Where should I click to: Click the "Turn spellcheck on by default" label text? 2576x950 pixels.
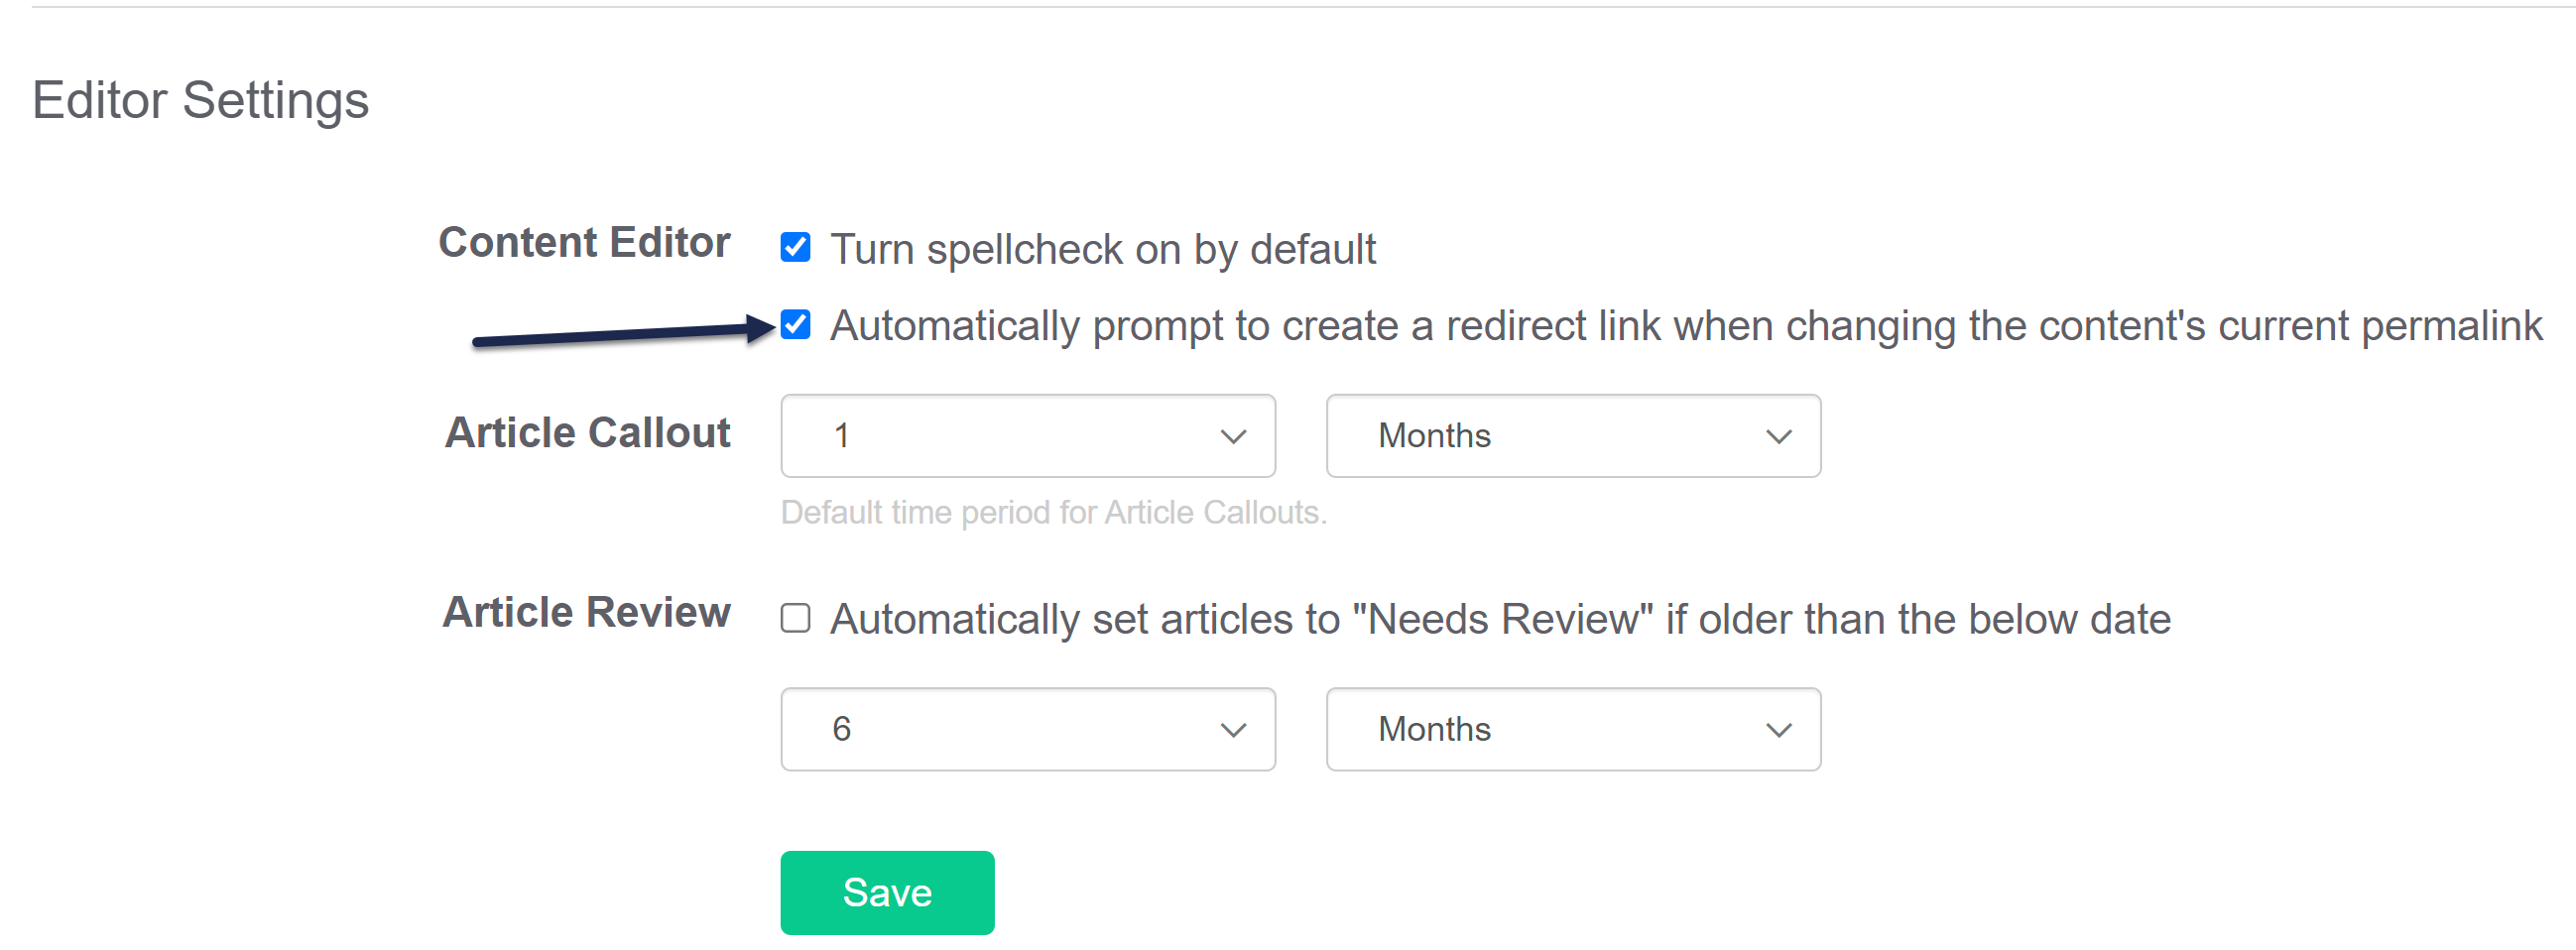click(x=1102, y=249)
